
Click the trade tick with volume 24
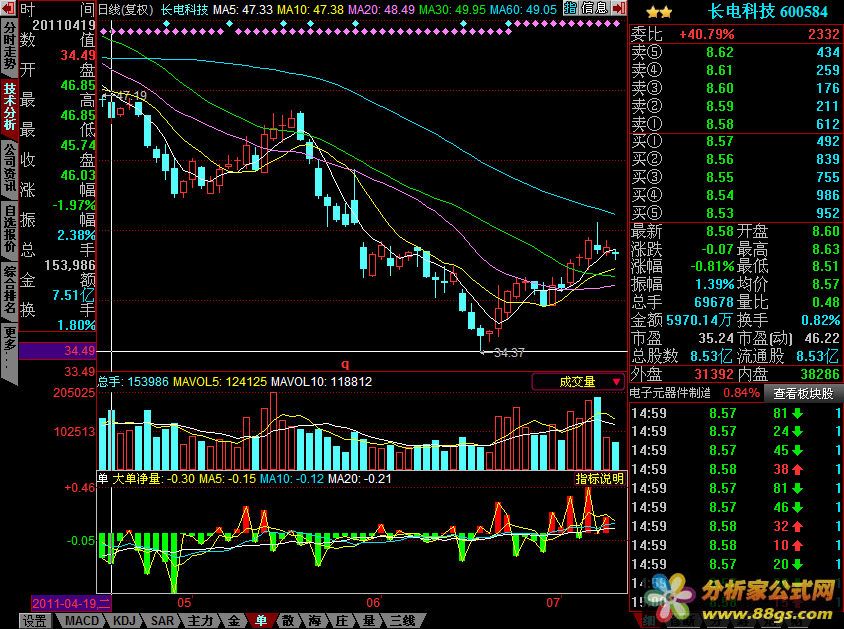coord(735,432)
